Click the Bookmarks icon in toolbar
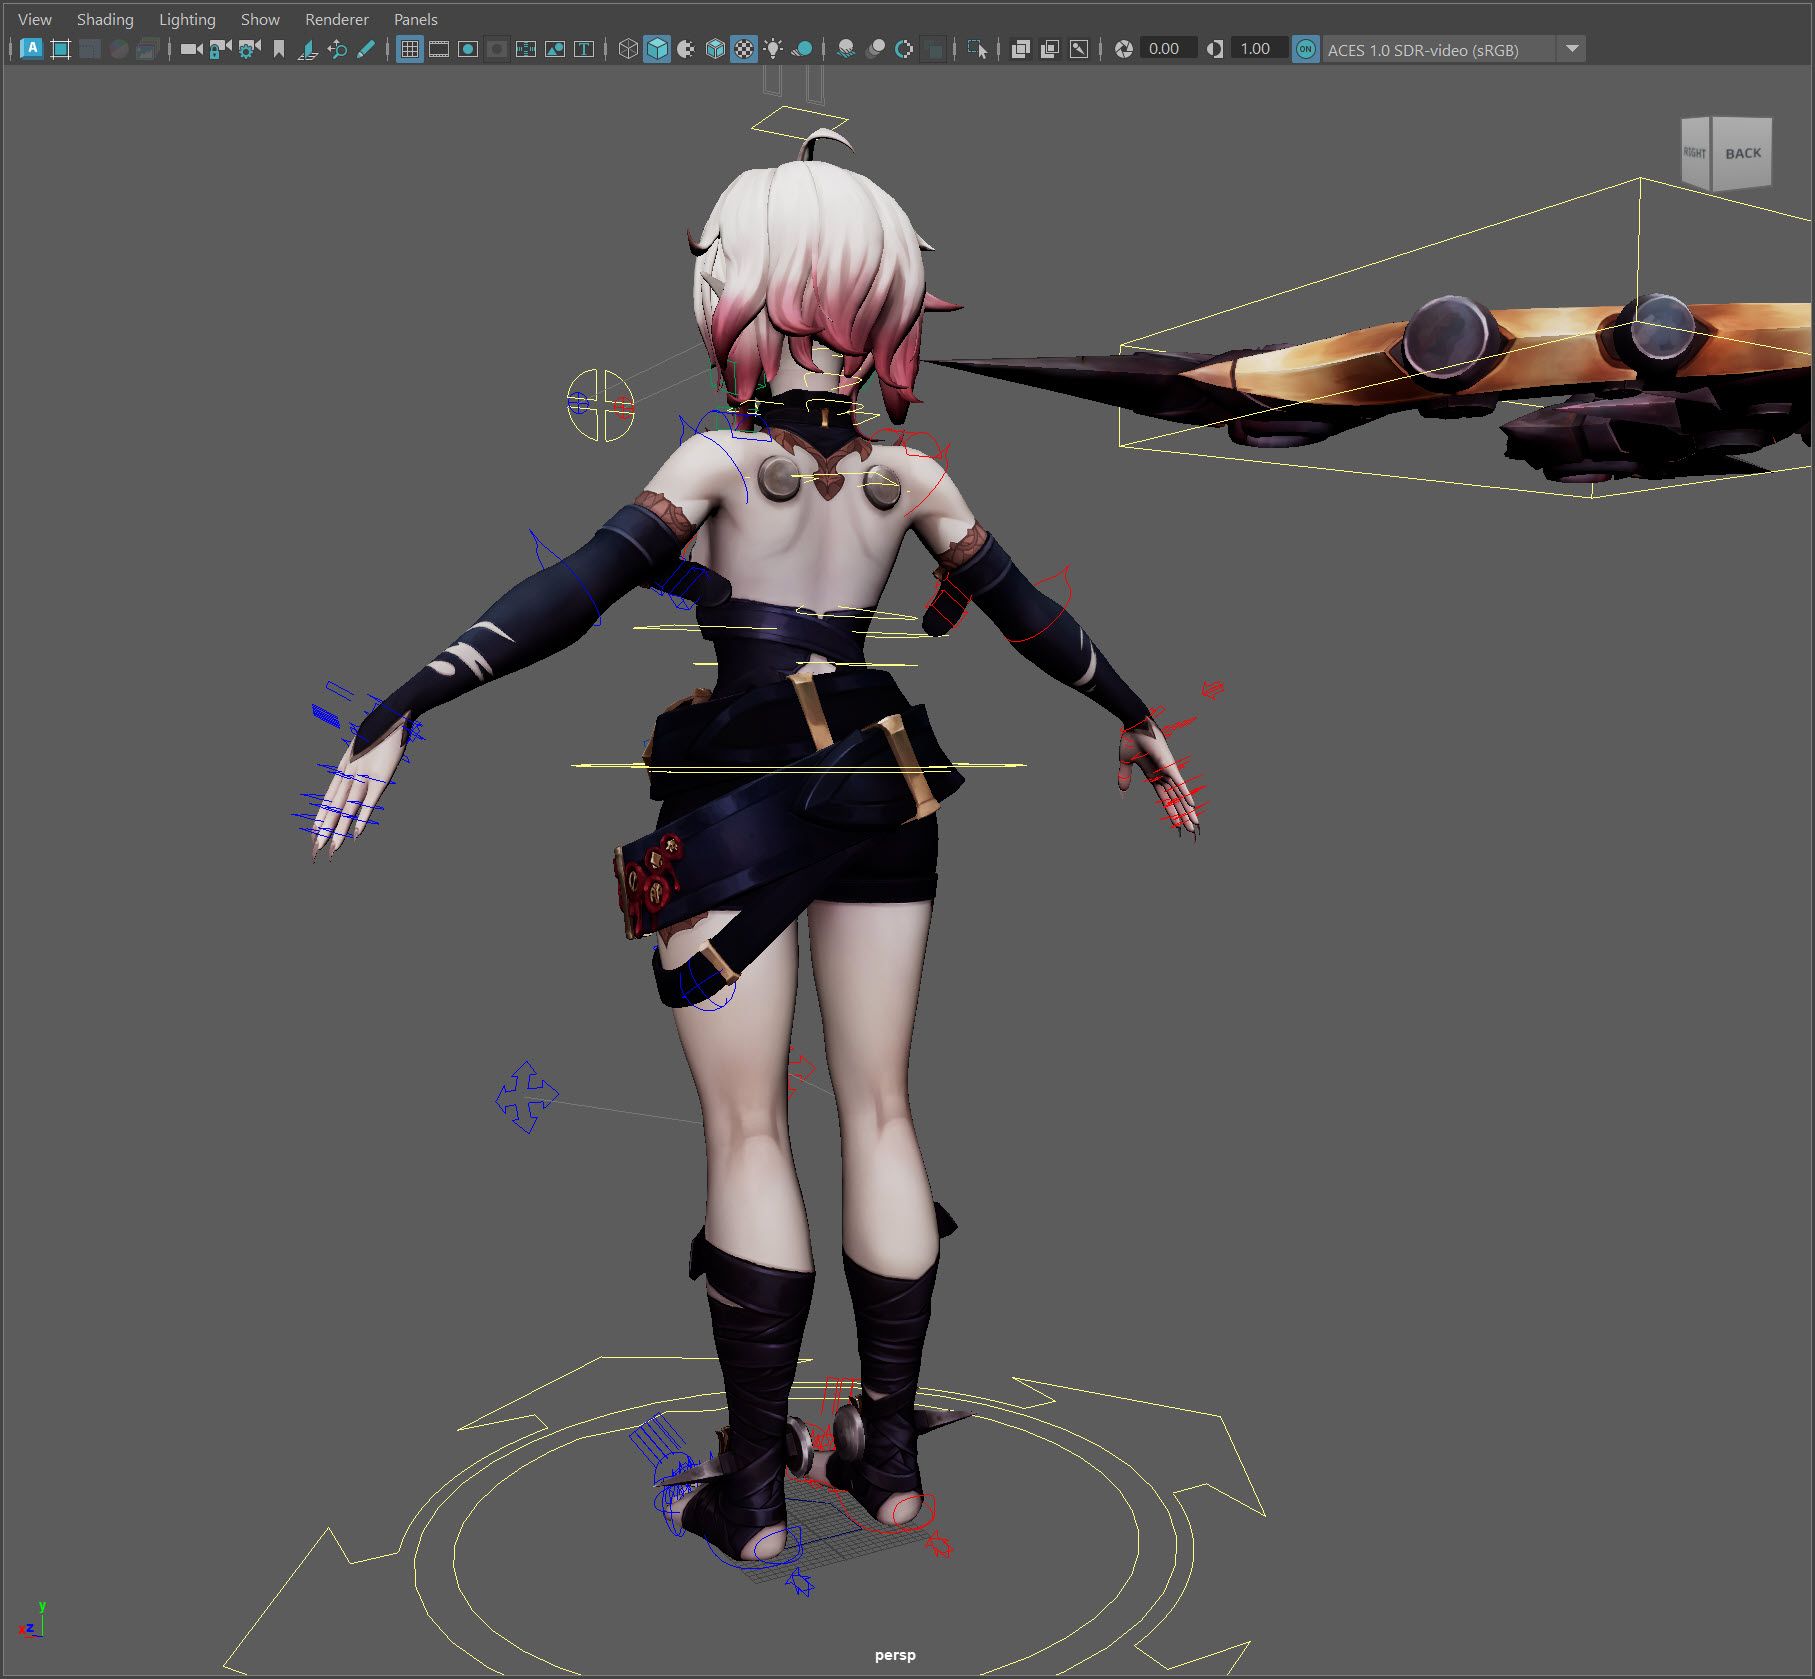The image size is (1815, 1679). click(x=279, y=49)
